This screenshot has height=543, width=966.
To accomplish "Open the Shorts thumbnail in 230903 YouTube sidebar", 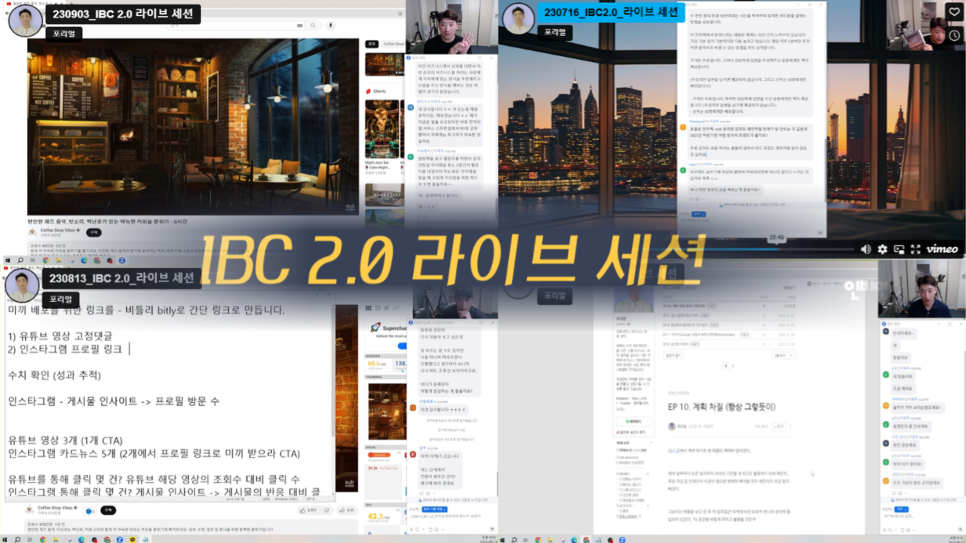I will tap(382, 129).
